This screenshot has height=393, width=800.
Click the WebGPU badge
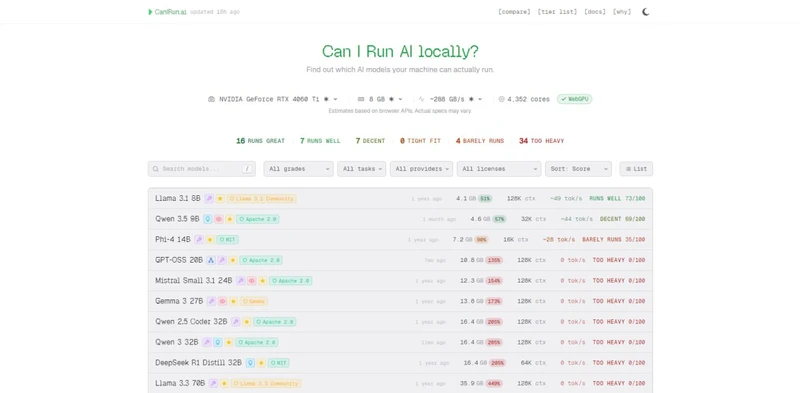[574, 99]
